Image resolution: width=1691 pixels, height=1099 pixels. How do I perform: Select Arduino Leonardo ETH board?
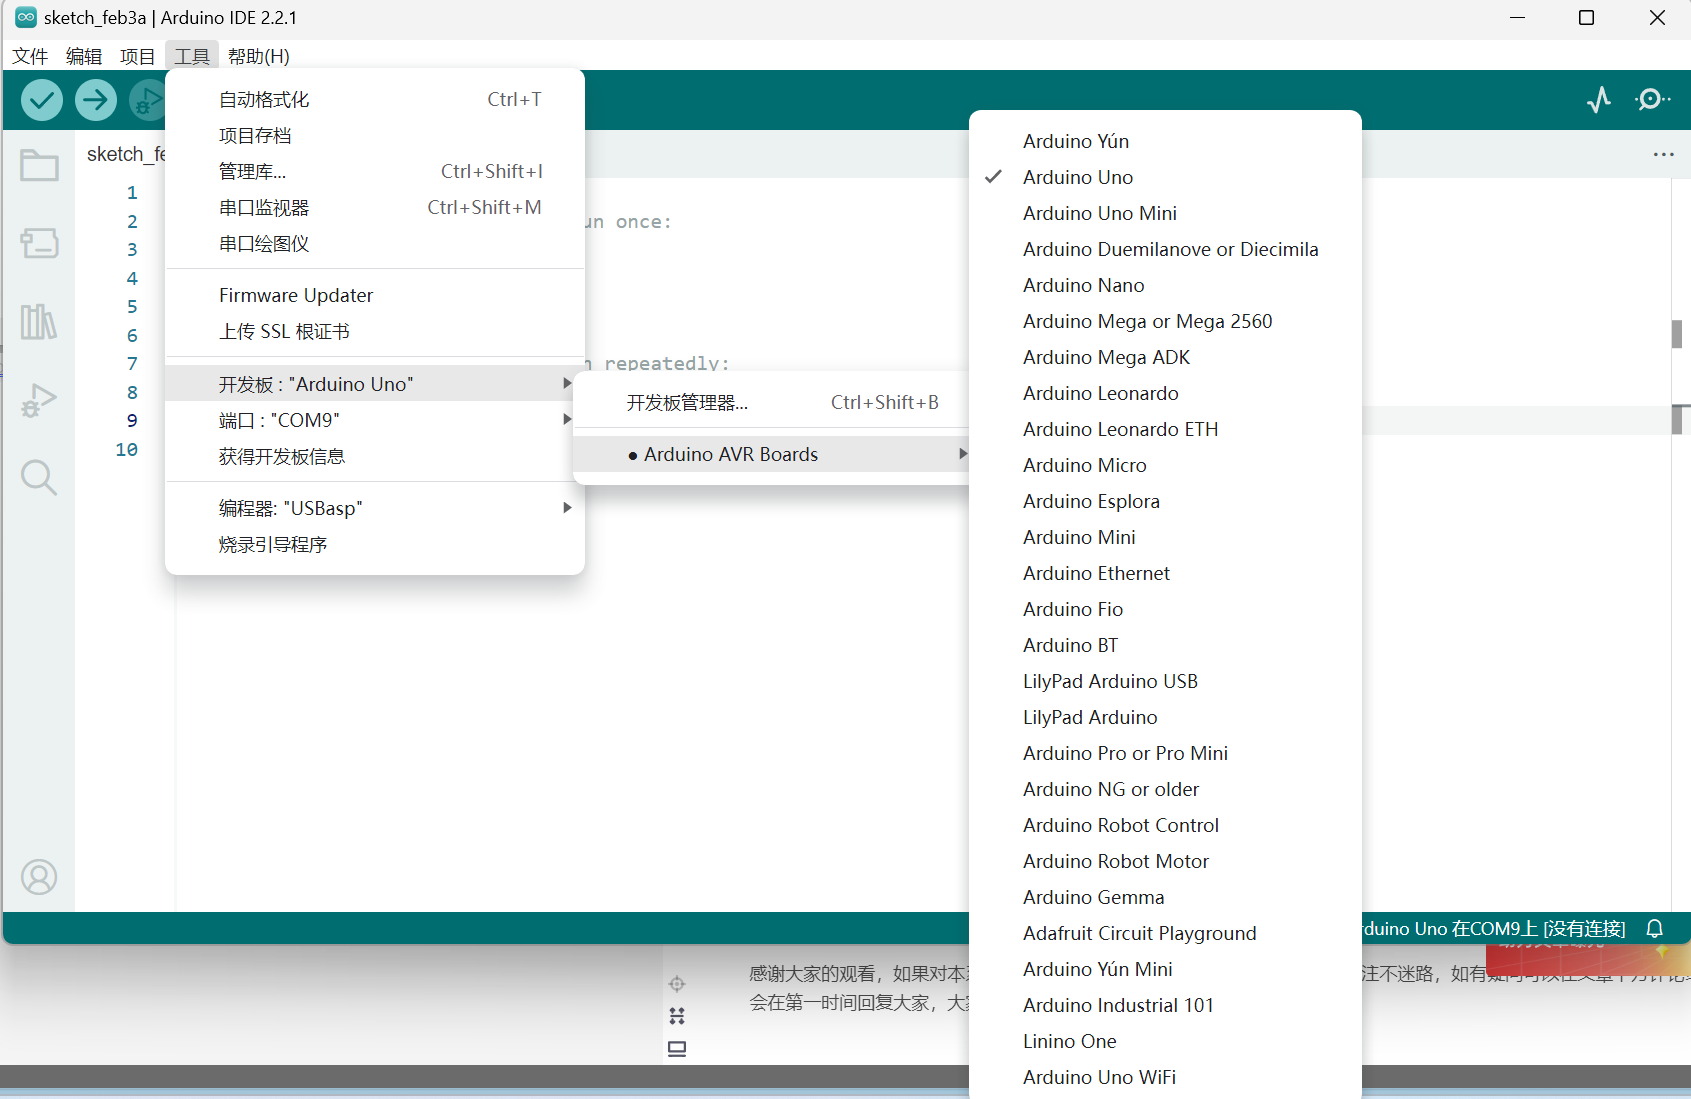pos(1165,429)
